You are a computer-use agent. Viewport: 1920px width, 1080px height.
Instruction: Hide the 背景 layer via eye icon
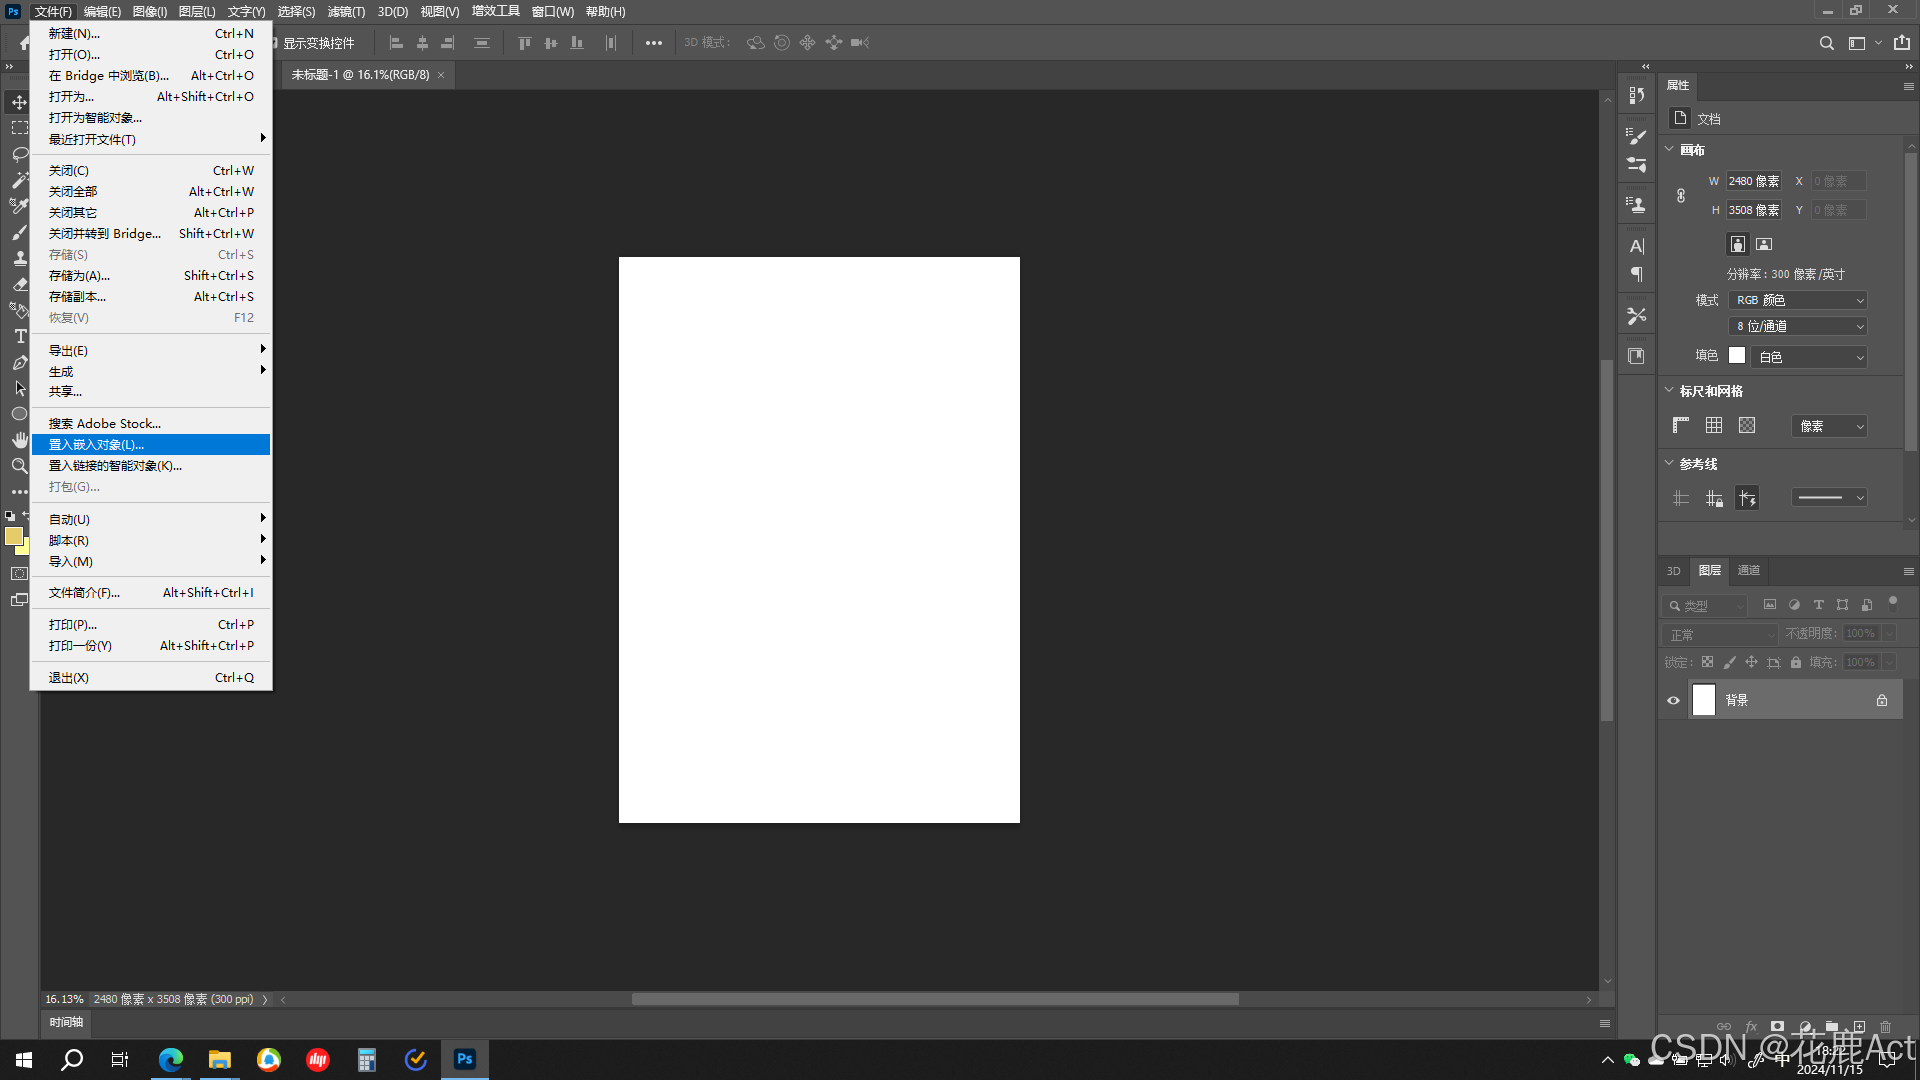tap(1673, 700)
